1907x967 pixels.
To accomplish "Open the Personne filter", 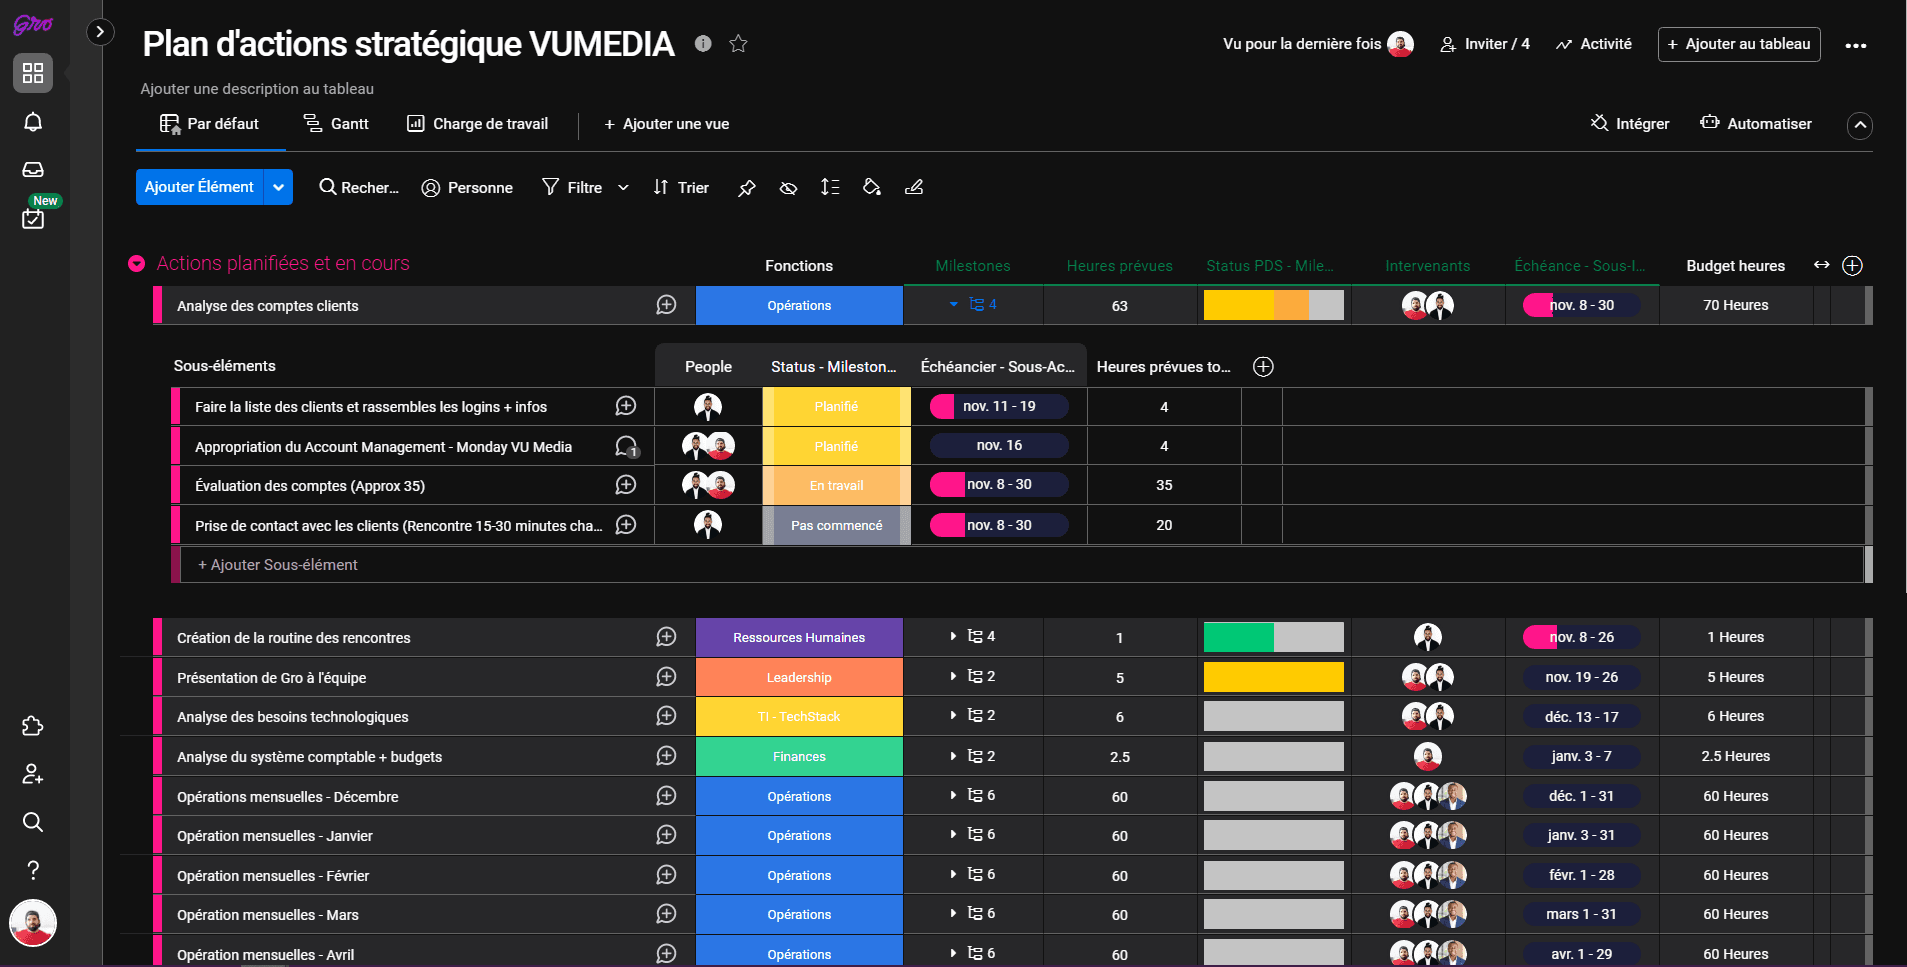I will (x=467, y=187).
